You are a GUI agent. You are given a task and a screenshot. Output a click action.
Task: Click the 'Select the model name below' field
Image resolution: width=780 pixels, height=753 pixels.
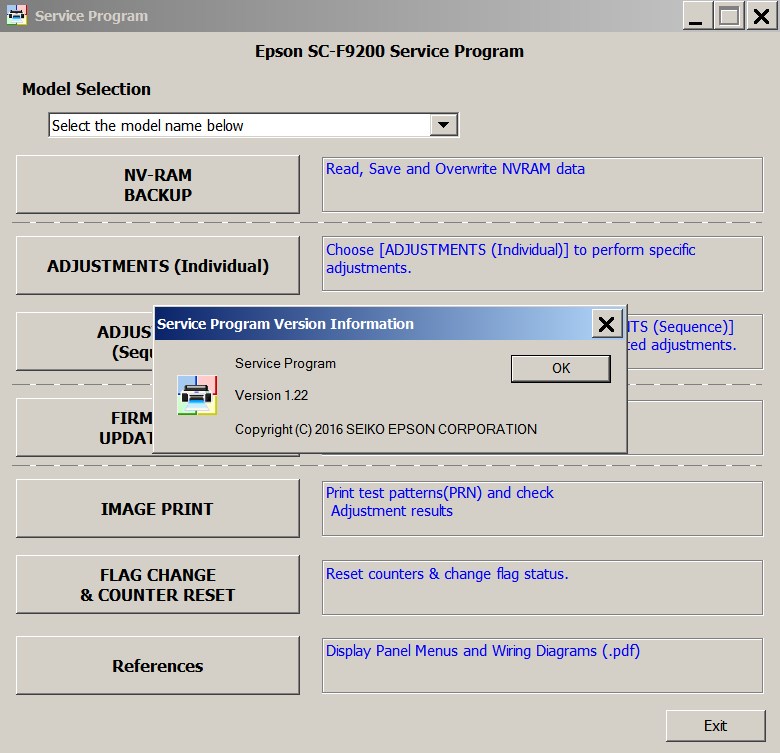coord(254,125)
